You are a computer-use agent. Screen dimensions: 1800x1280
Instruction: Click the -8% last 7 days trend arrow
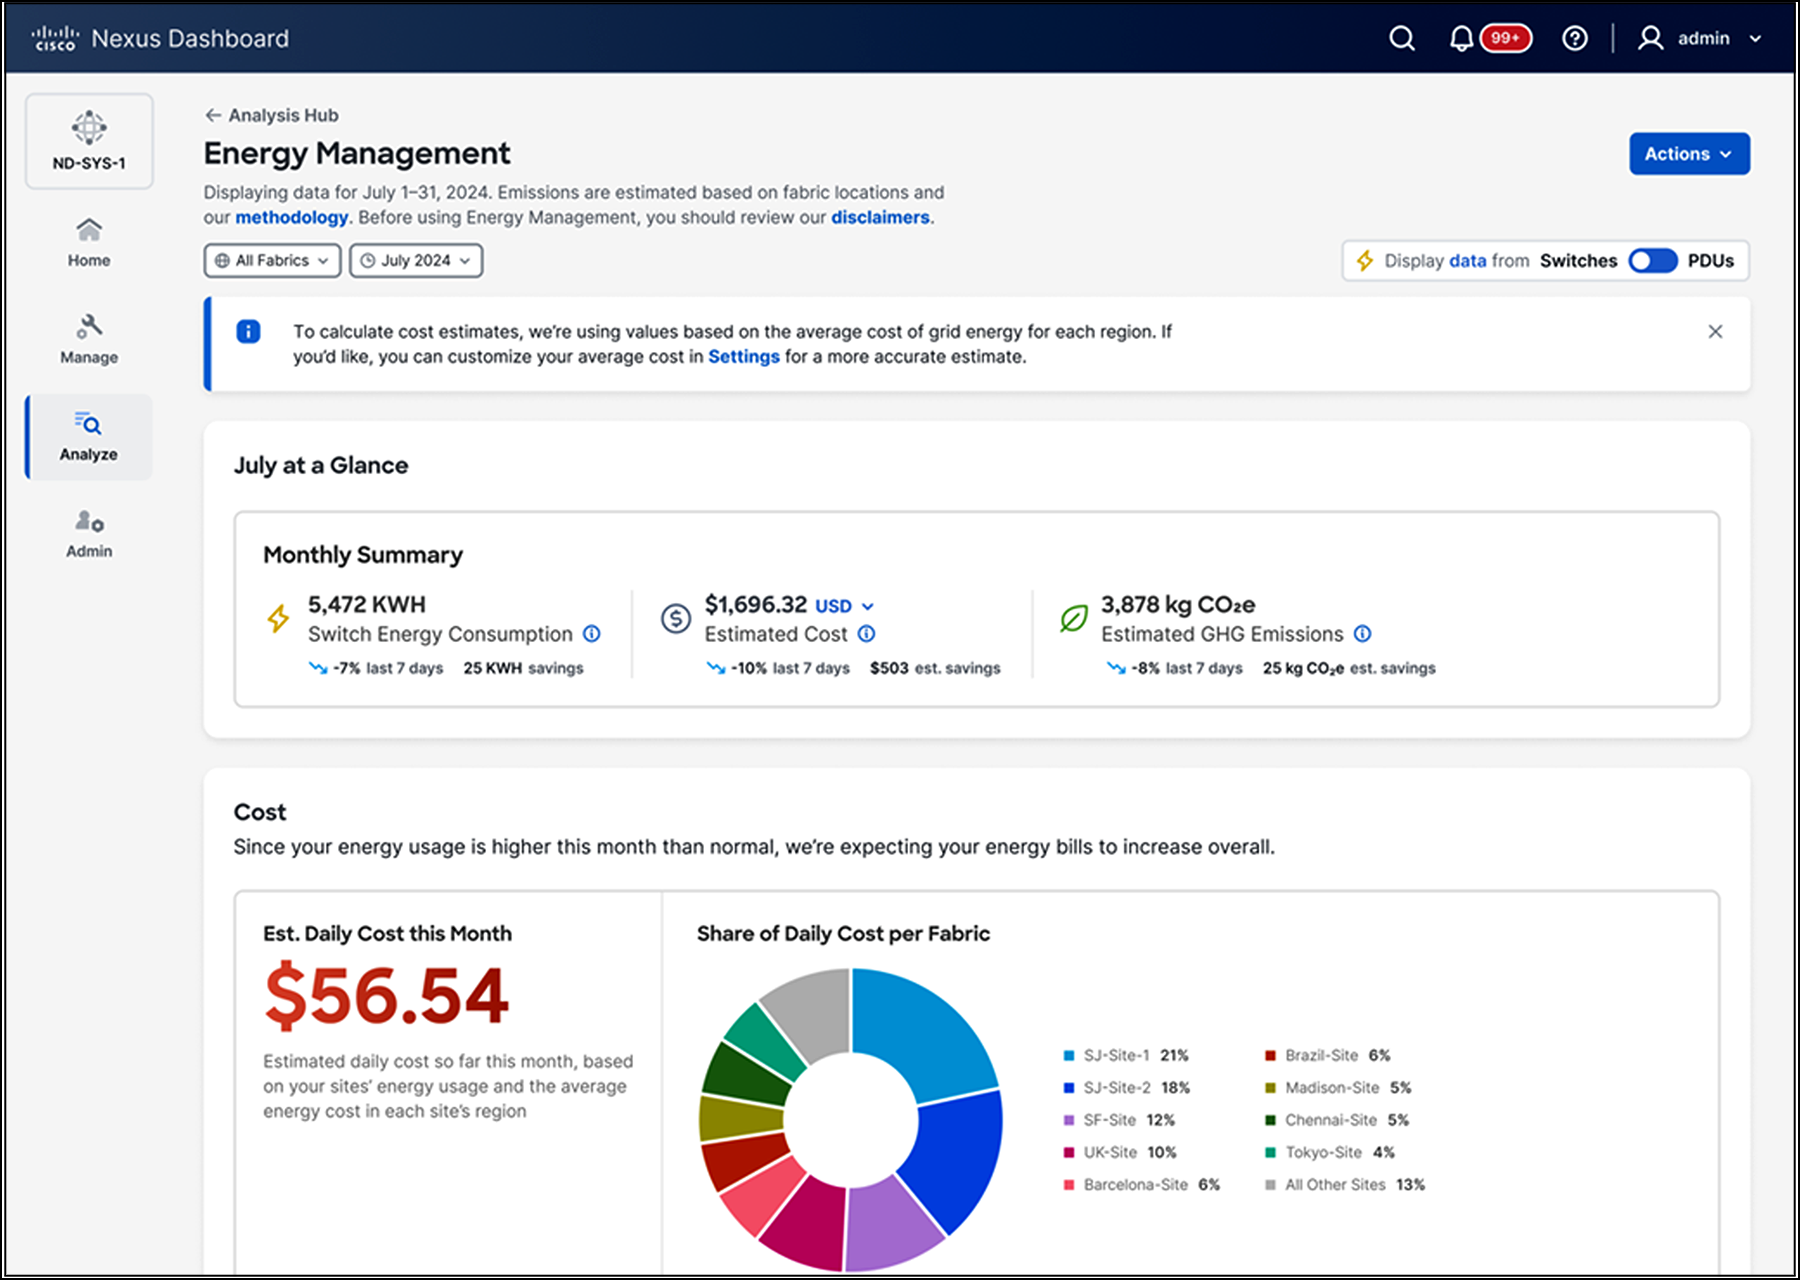(1116, 668)
